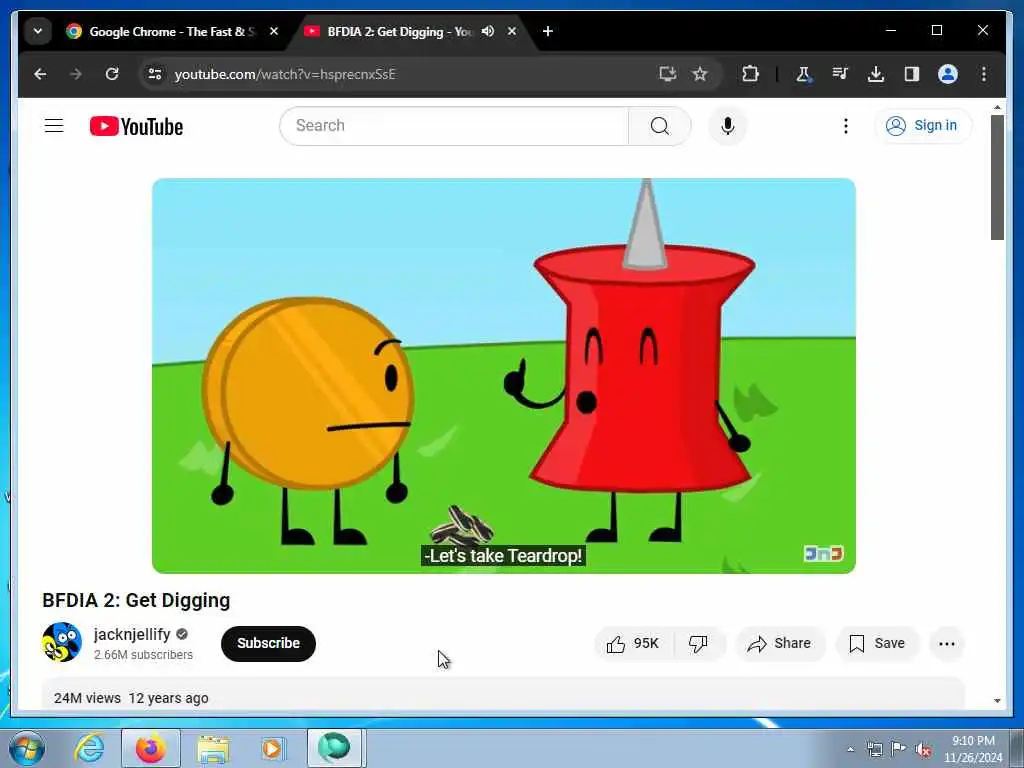Click the search magnifier button

pyautogui.click(x=660, y=125)
